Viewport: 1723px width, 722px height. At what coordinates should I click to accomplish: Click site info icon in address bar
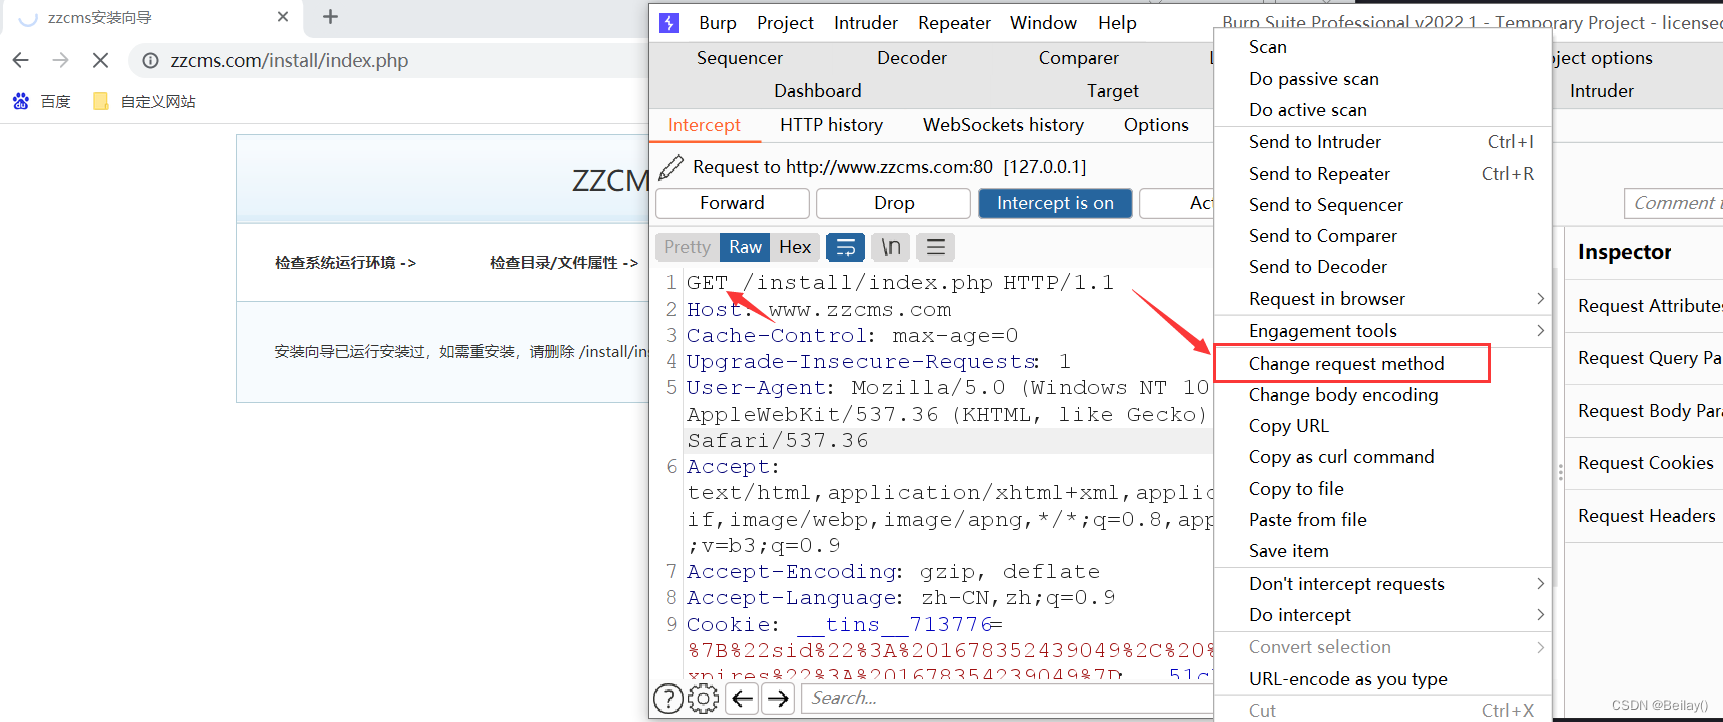coord(150,60)
